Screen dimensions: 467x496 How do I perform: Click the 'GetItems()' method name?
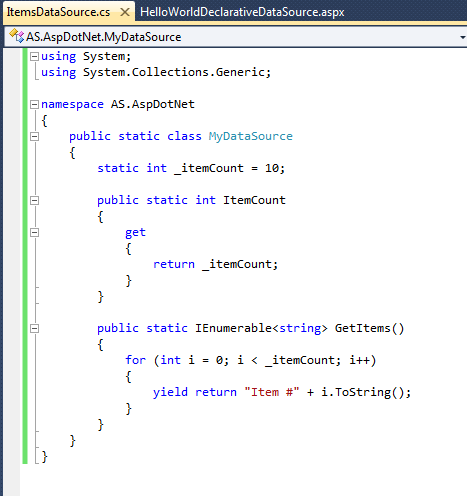point(370,328)
